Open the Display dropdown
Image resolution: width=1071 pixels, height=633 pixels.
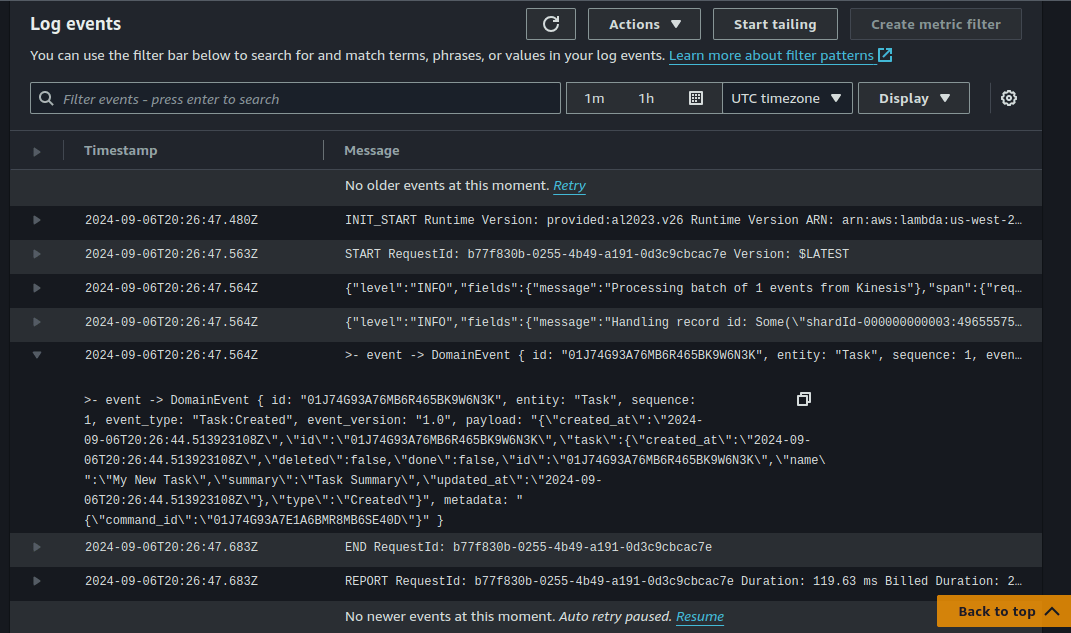click(913, 98)
